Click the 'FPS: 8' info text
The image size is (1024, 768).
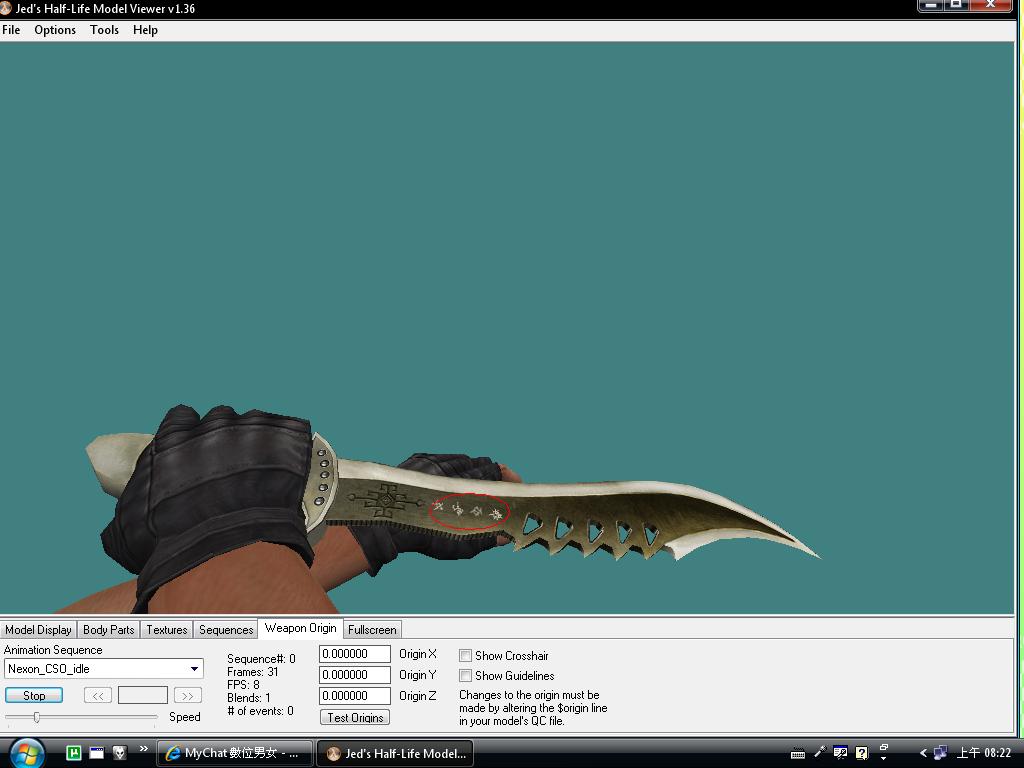tap(243, 685)
